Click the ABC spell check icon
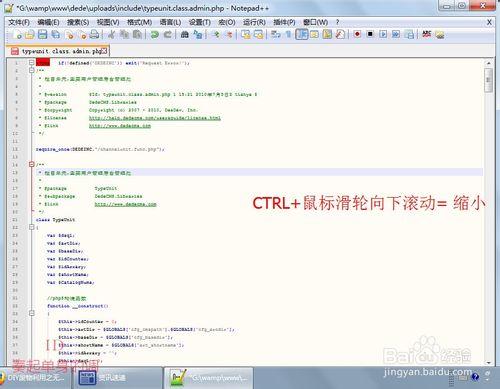 coord(427,34)
